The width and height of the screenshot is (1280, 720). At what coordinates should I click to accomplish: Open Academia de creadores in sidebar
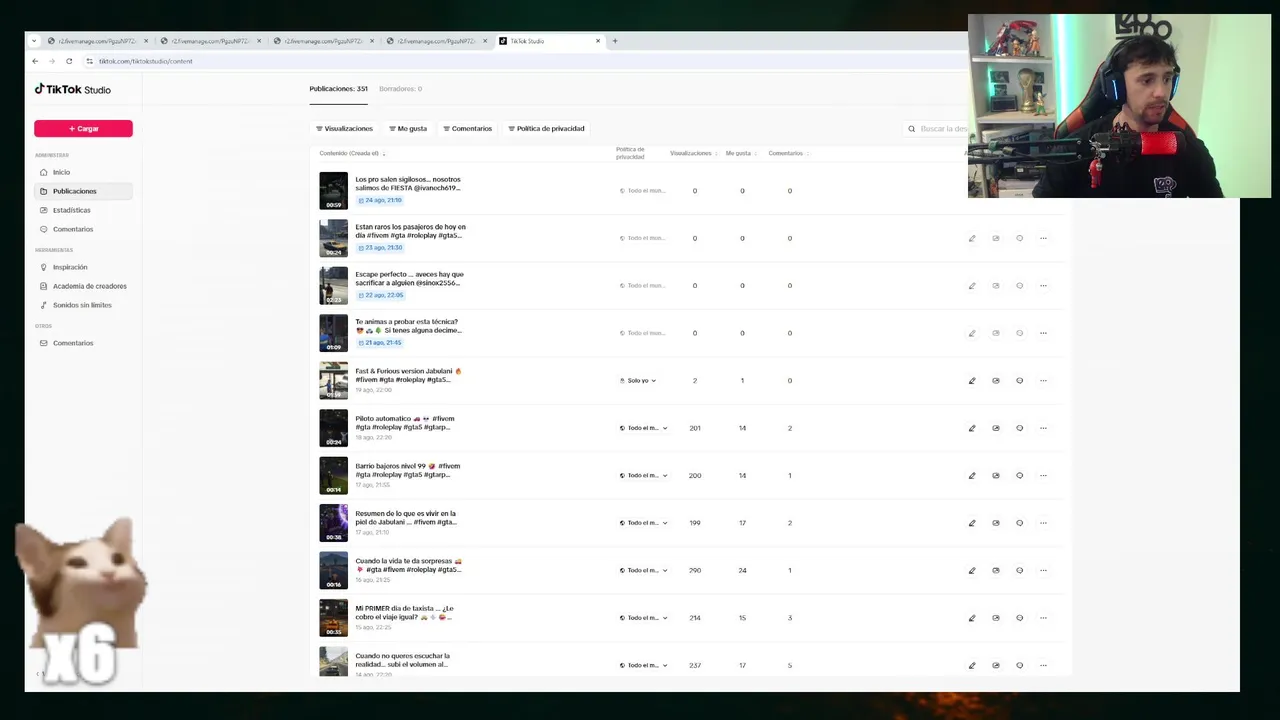pyautogui.click(x=83, y=286)
